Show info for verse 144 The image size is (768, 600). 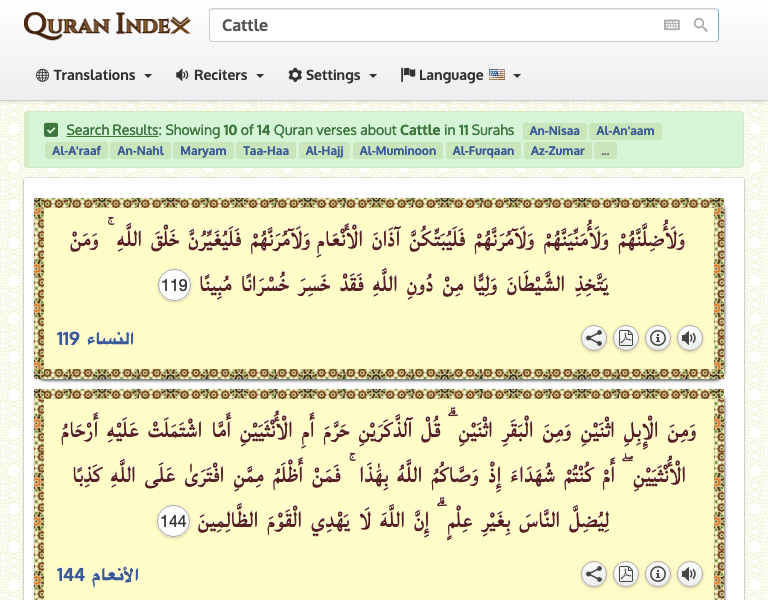pos(657,574)
